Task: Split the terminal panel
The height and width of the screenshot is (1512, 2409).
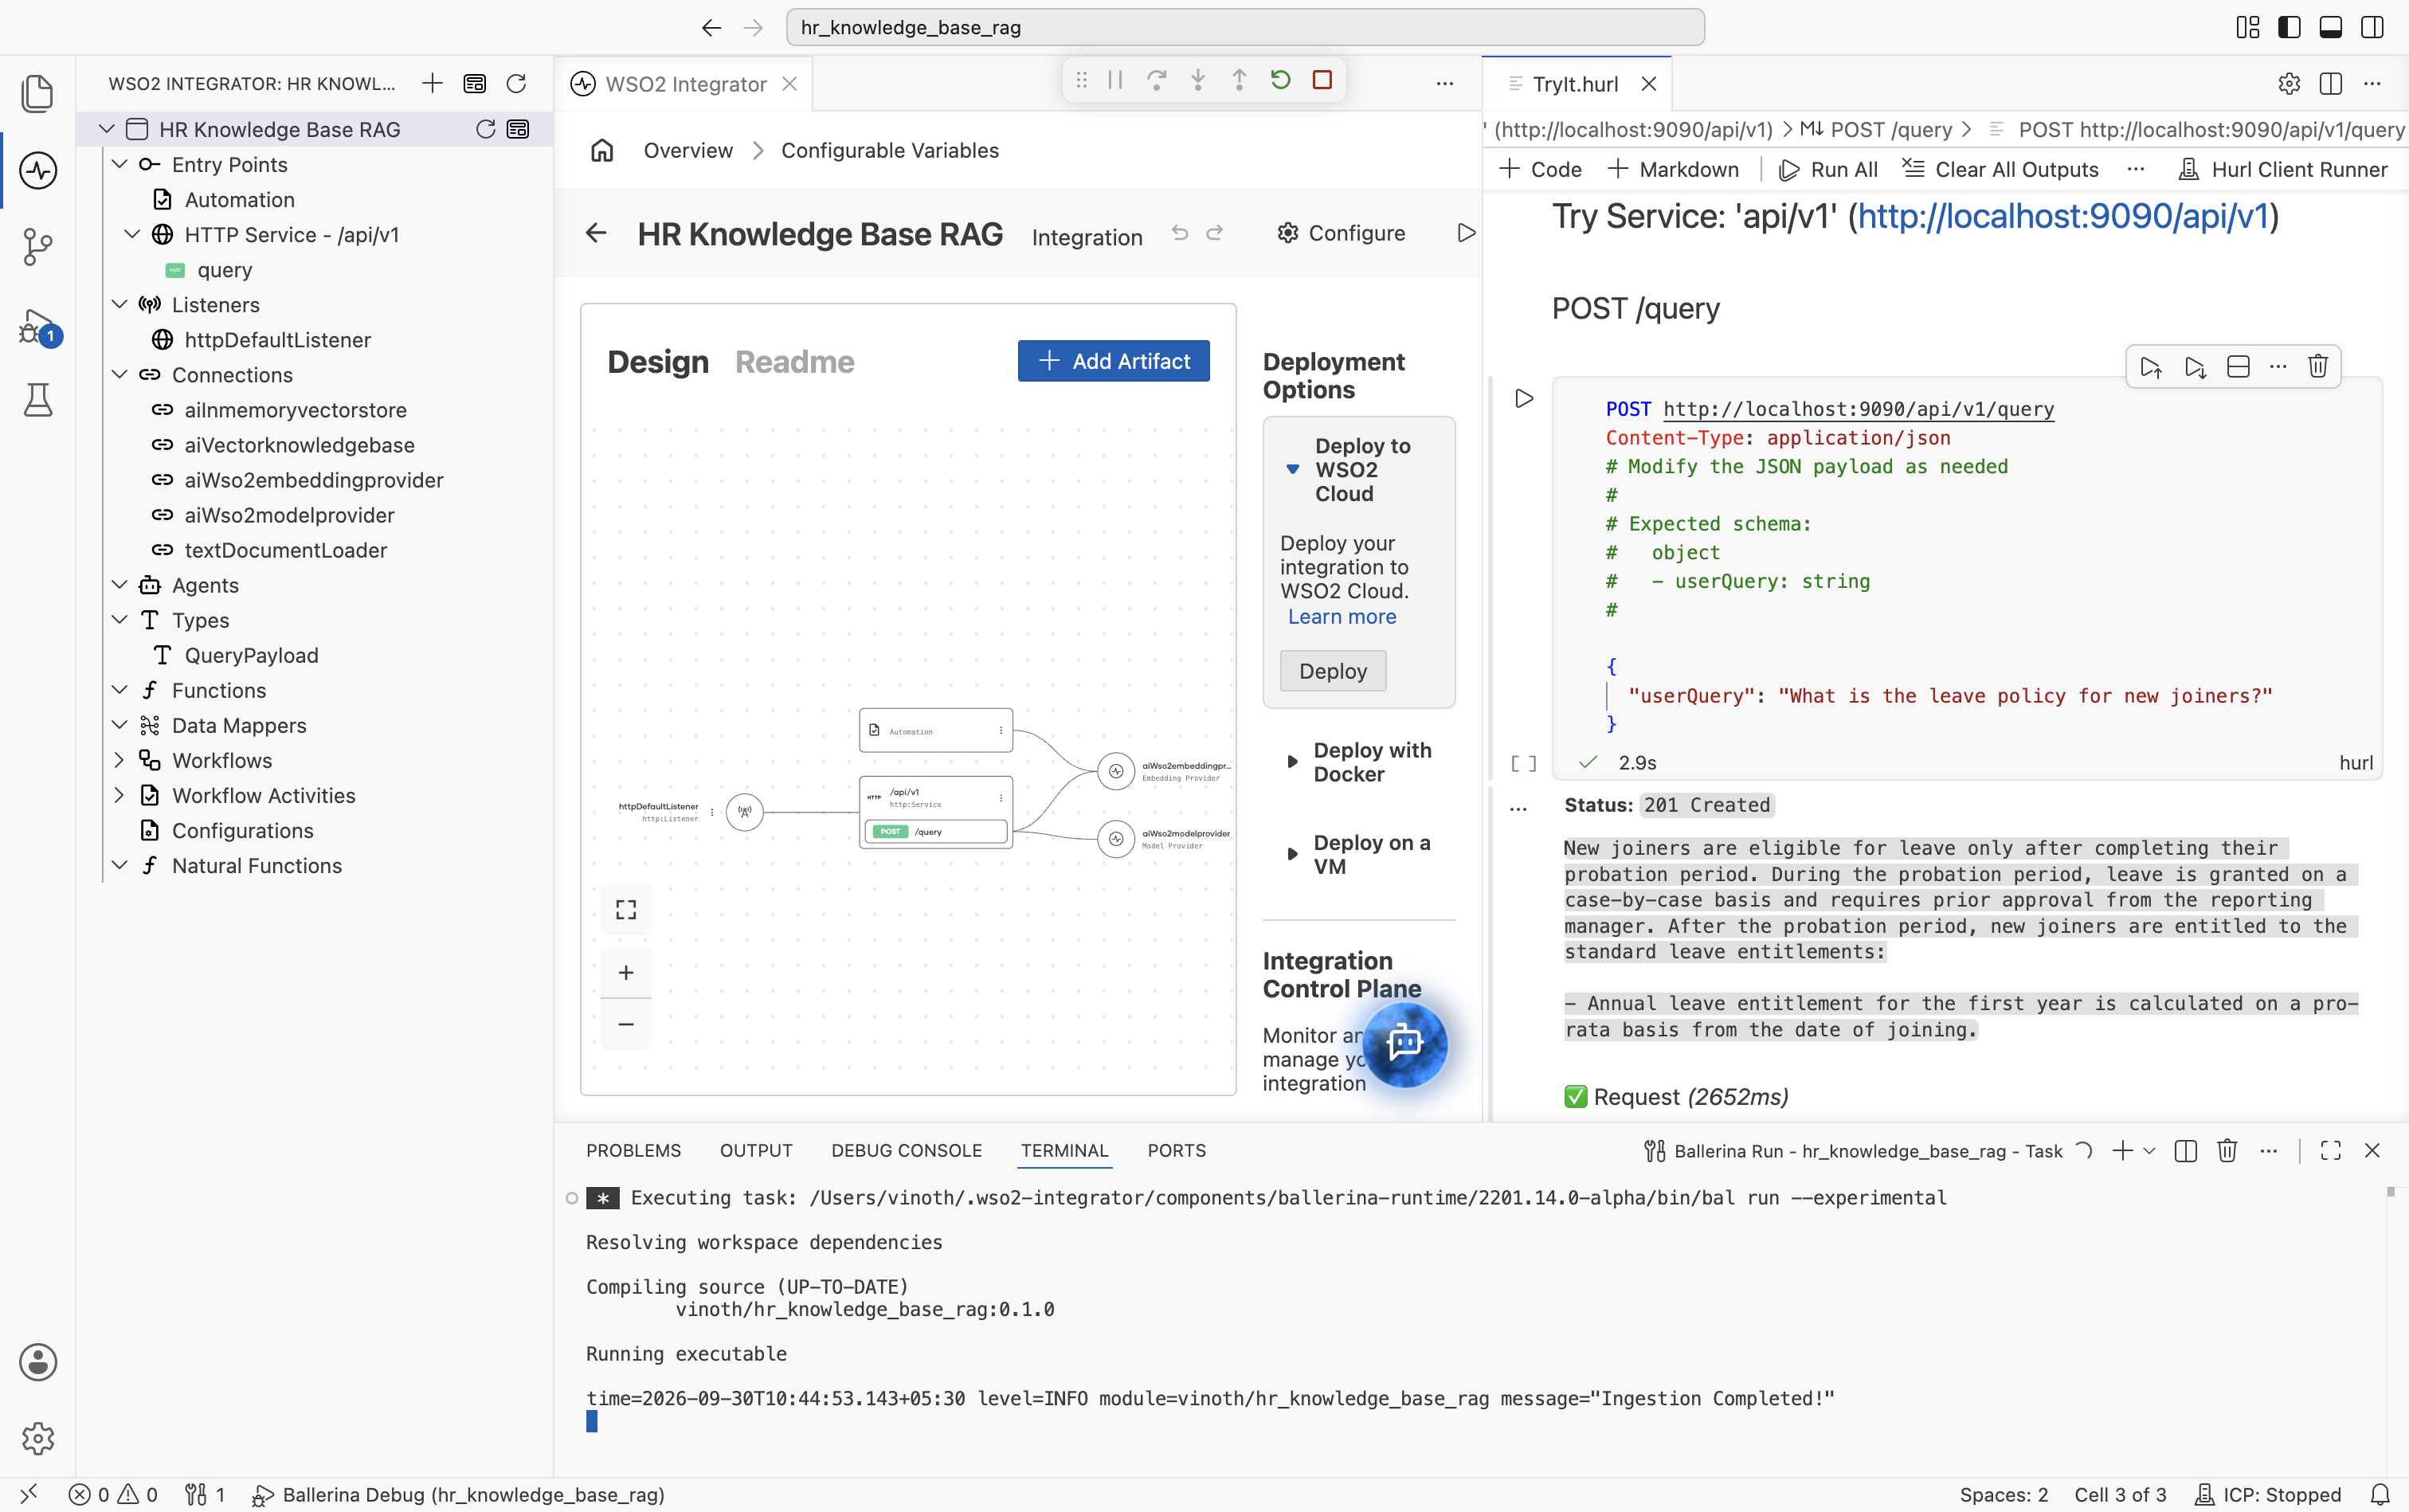Action: click(x=2186, y=1151)
